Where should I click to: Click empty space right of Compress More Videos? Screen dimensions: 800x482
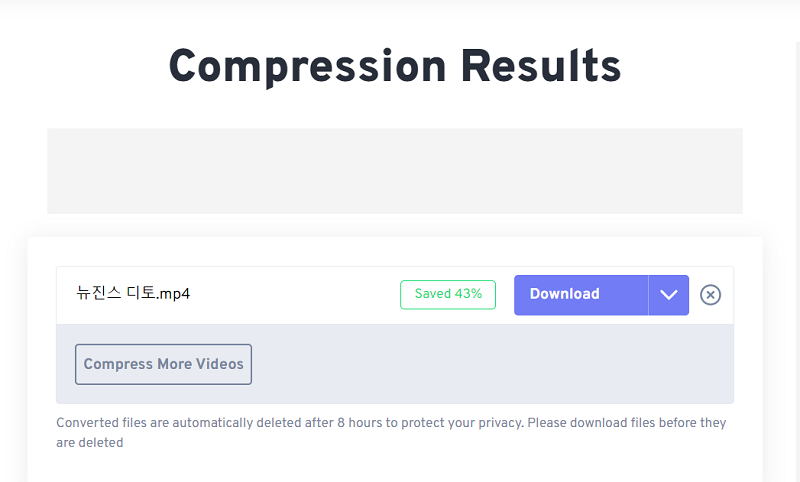490,364
